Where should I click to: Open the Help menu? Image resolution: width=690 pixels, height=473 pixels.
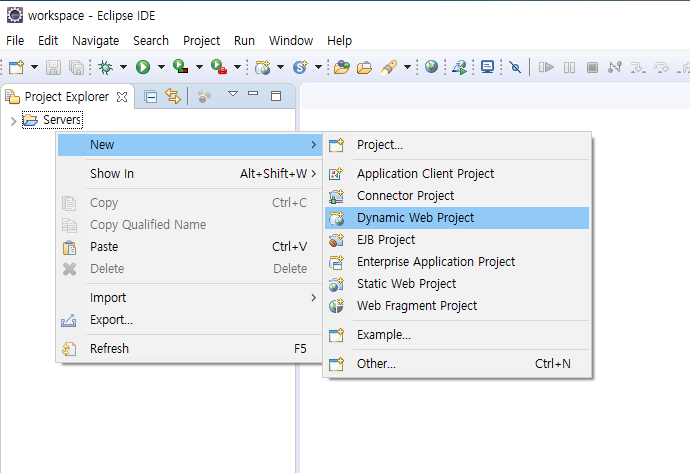pyautogui.click(x=339, y=40)
